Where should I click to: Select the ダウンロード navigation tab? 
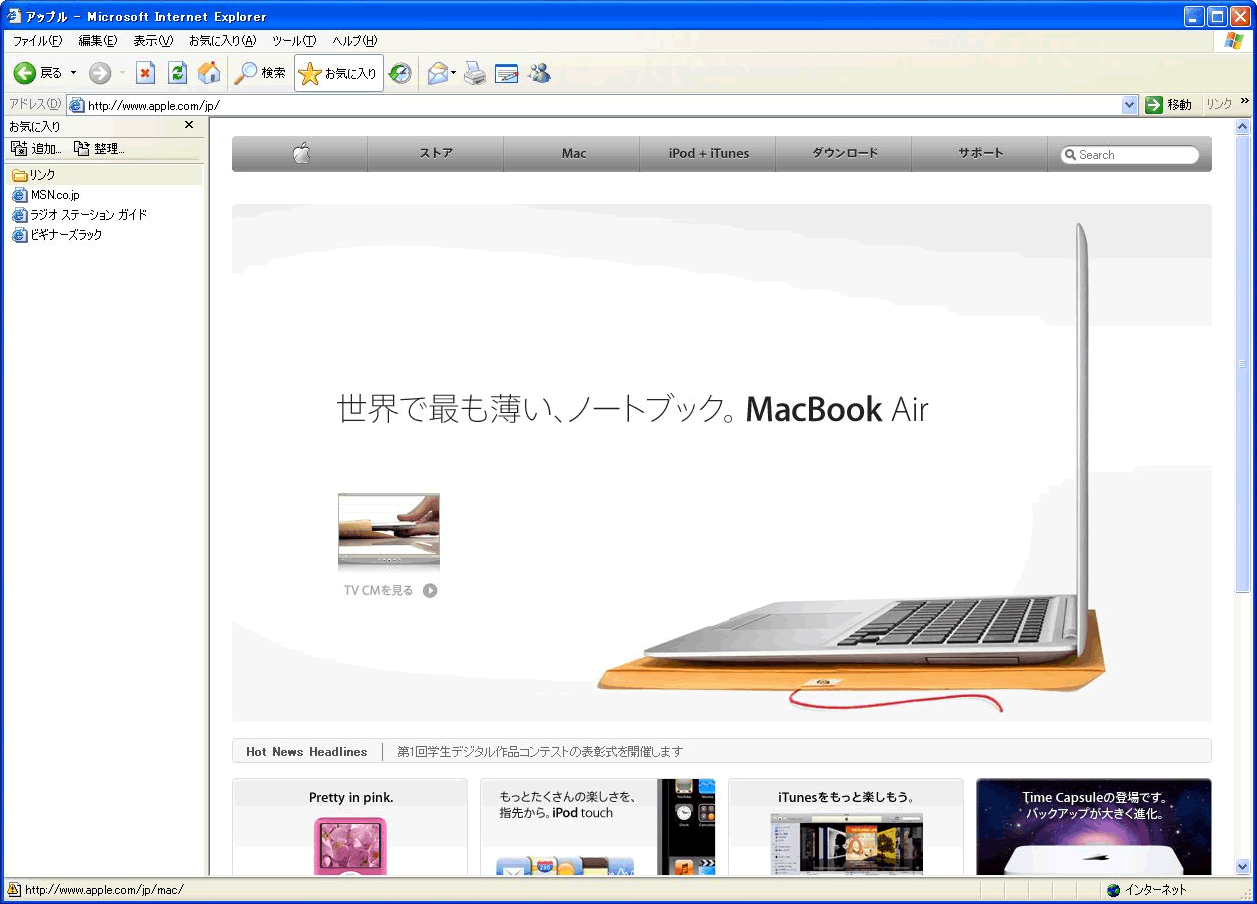pos(845,154)
